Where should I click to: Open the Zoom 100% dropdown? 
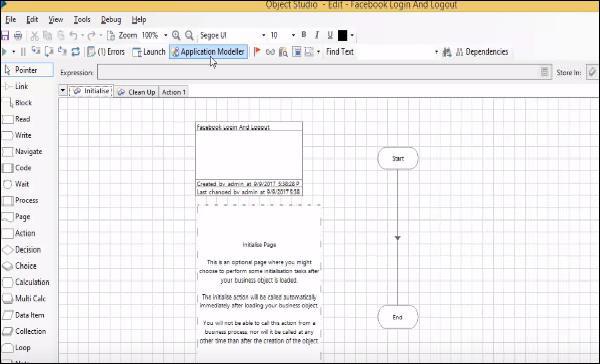pyautogui.click(x=166, y=36)
